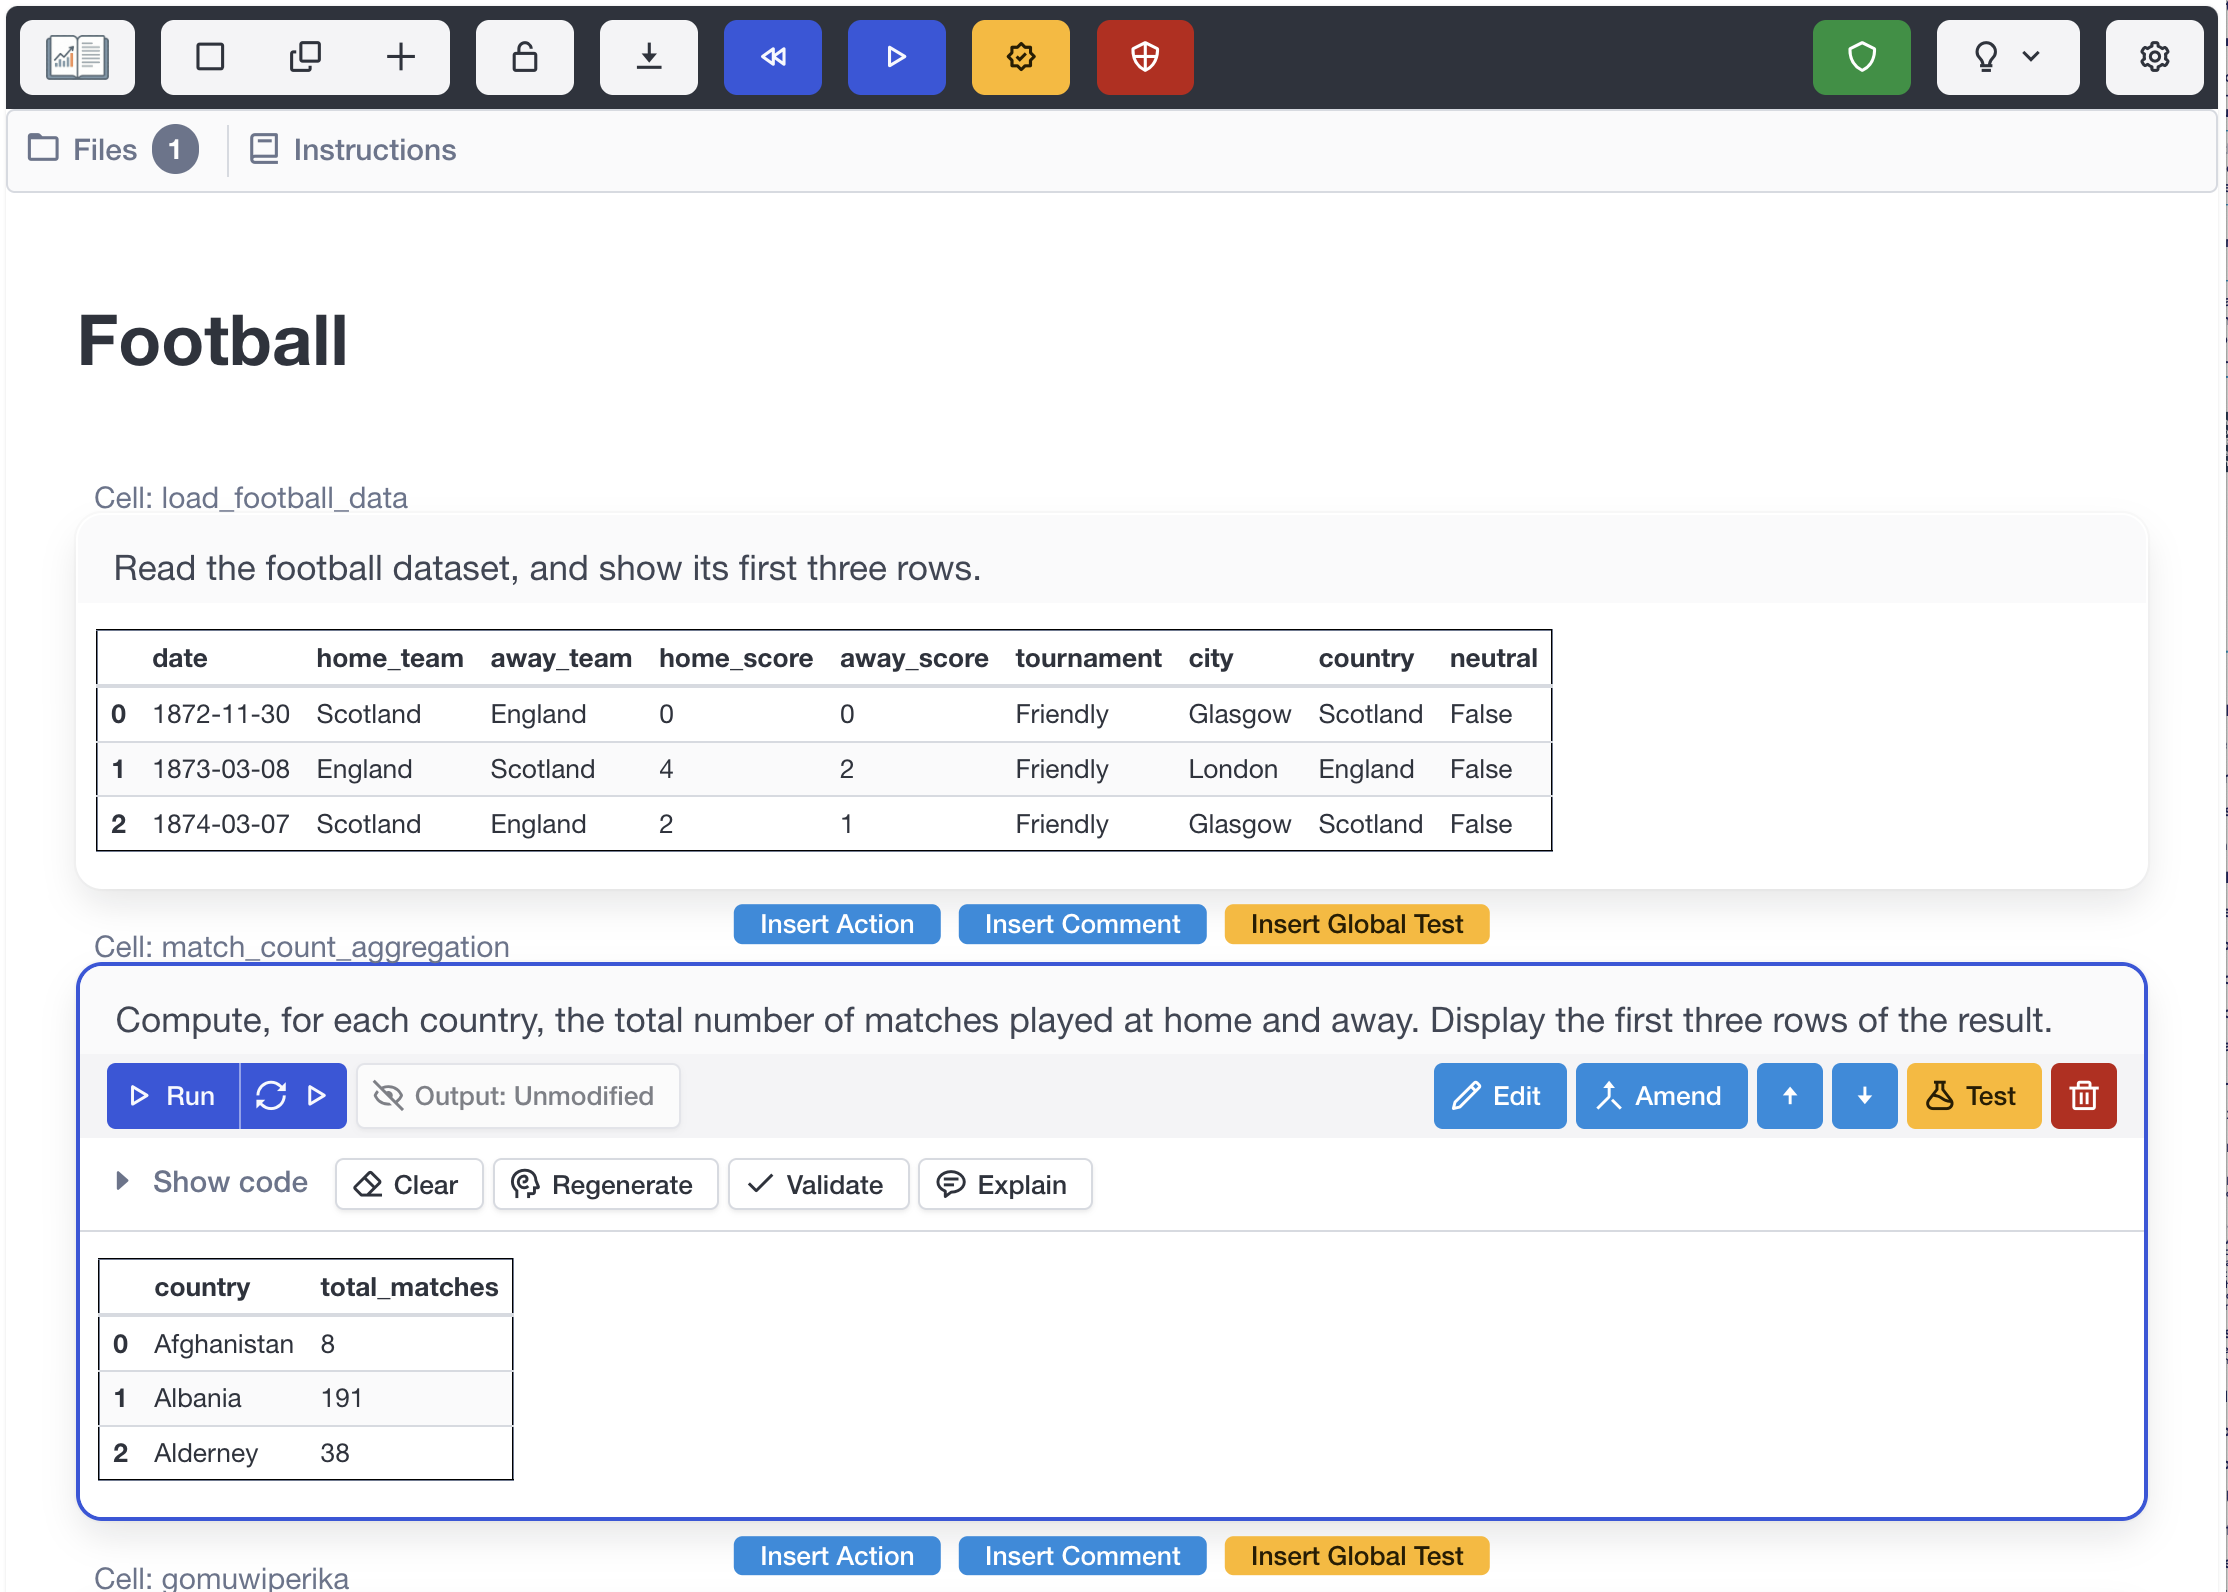Click the yellow validation badge icon

point(1021,57)
